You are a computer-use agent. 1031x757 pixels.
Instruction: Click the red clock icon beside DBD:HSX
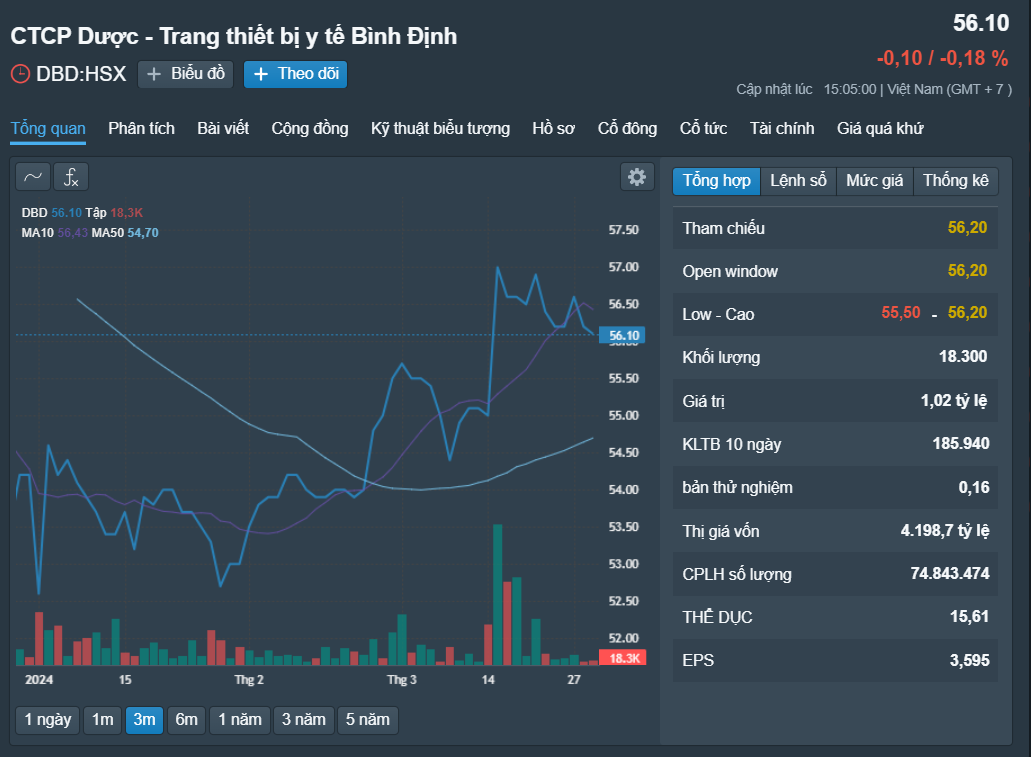click(20, 74)
